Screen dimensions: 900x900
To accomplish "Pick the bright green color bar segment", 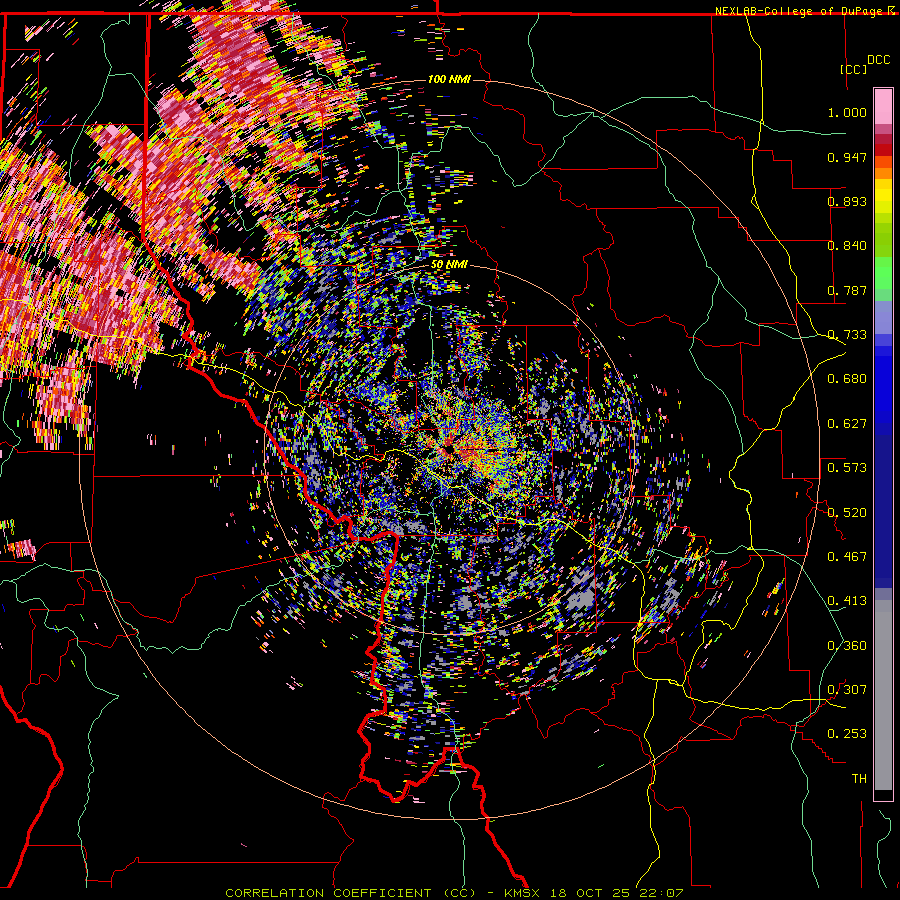I will (x=883, y=273).
